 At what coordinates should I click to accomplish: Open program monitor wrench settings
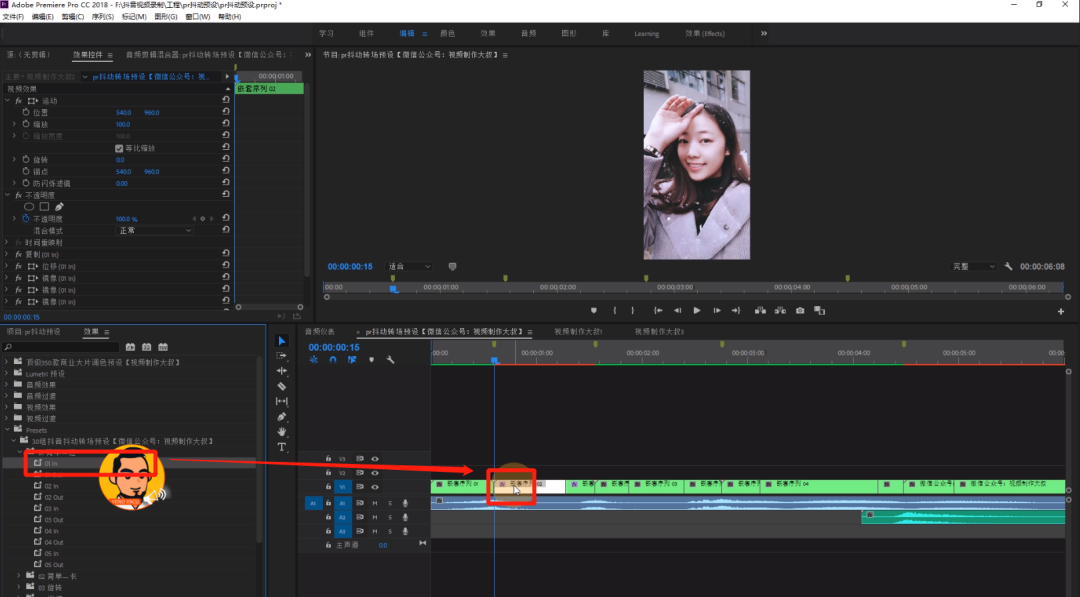tap(1008, 266)
